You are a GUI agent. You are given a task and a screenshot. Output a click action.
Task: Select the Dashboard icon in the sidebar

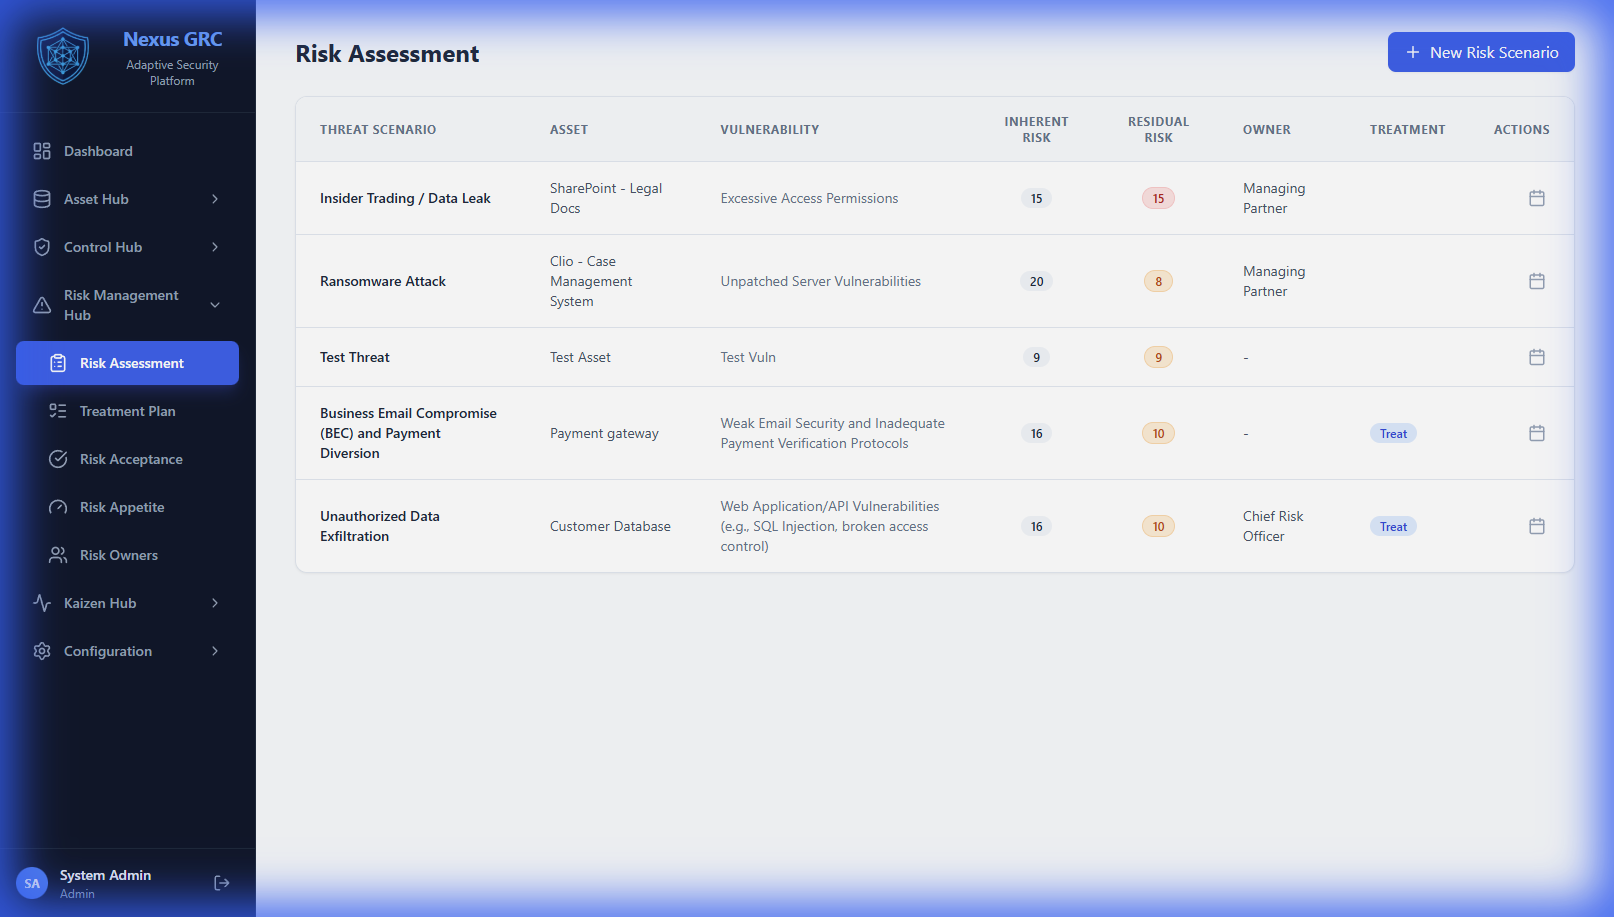41,151
